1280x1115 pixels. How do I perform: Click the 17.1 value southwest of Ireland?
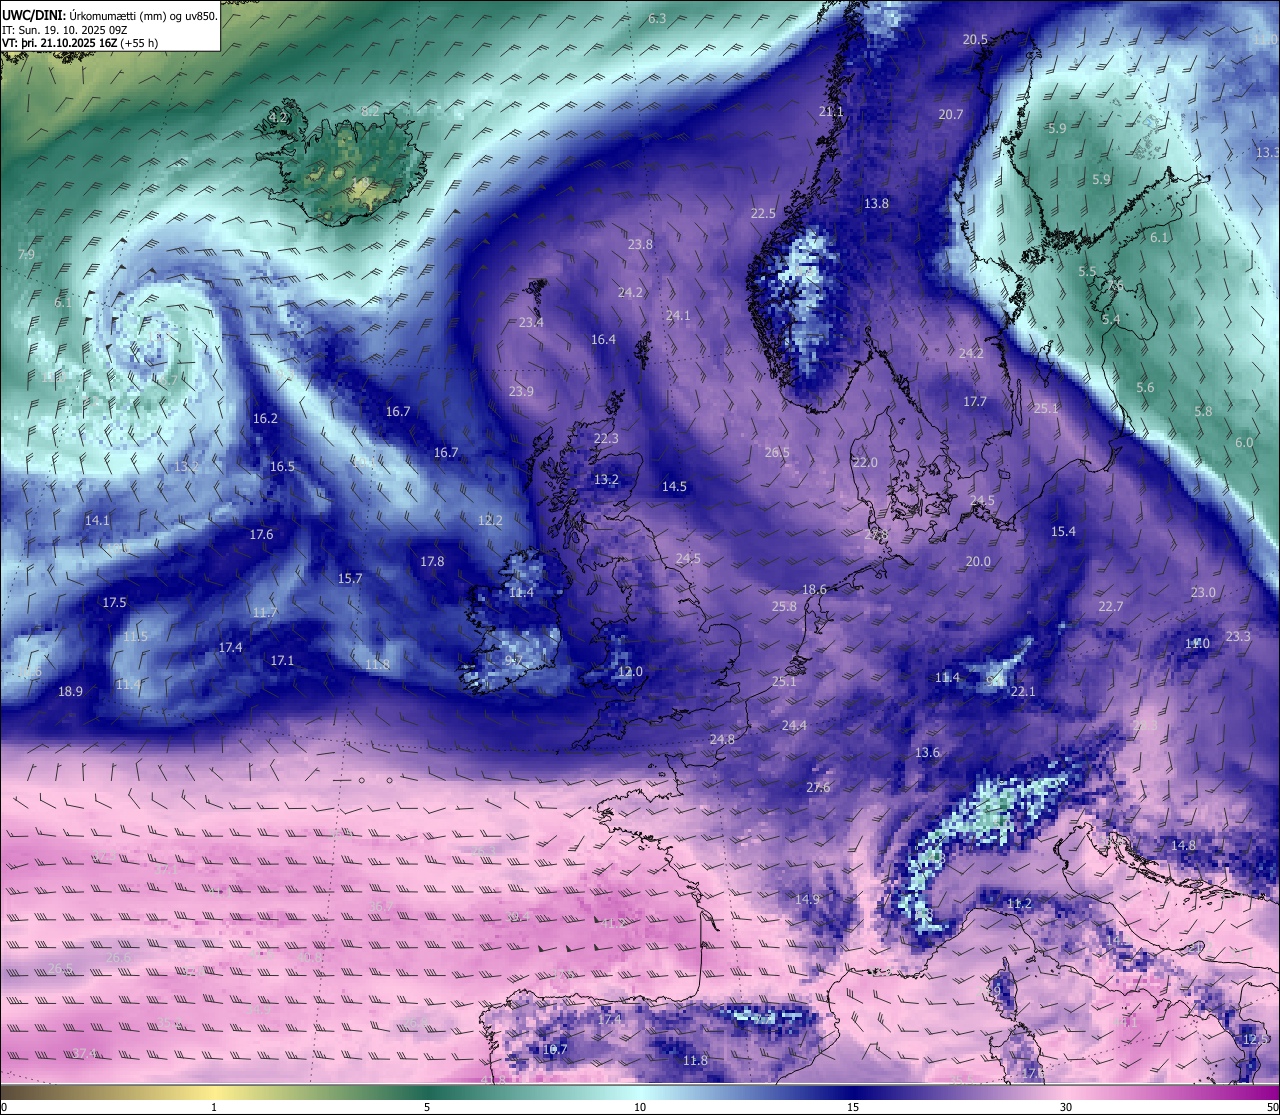click(282, 660)
